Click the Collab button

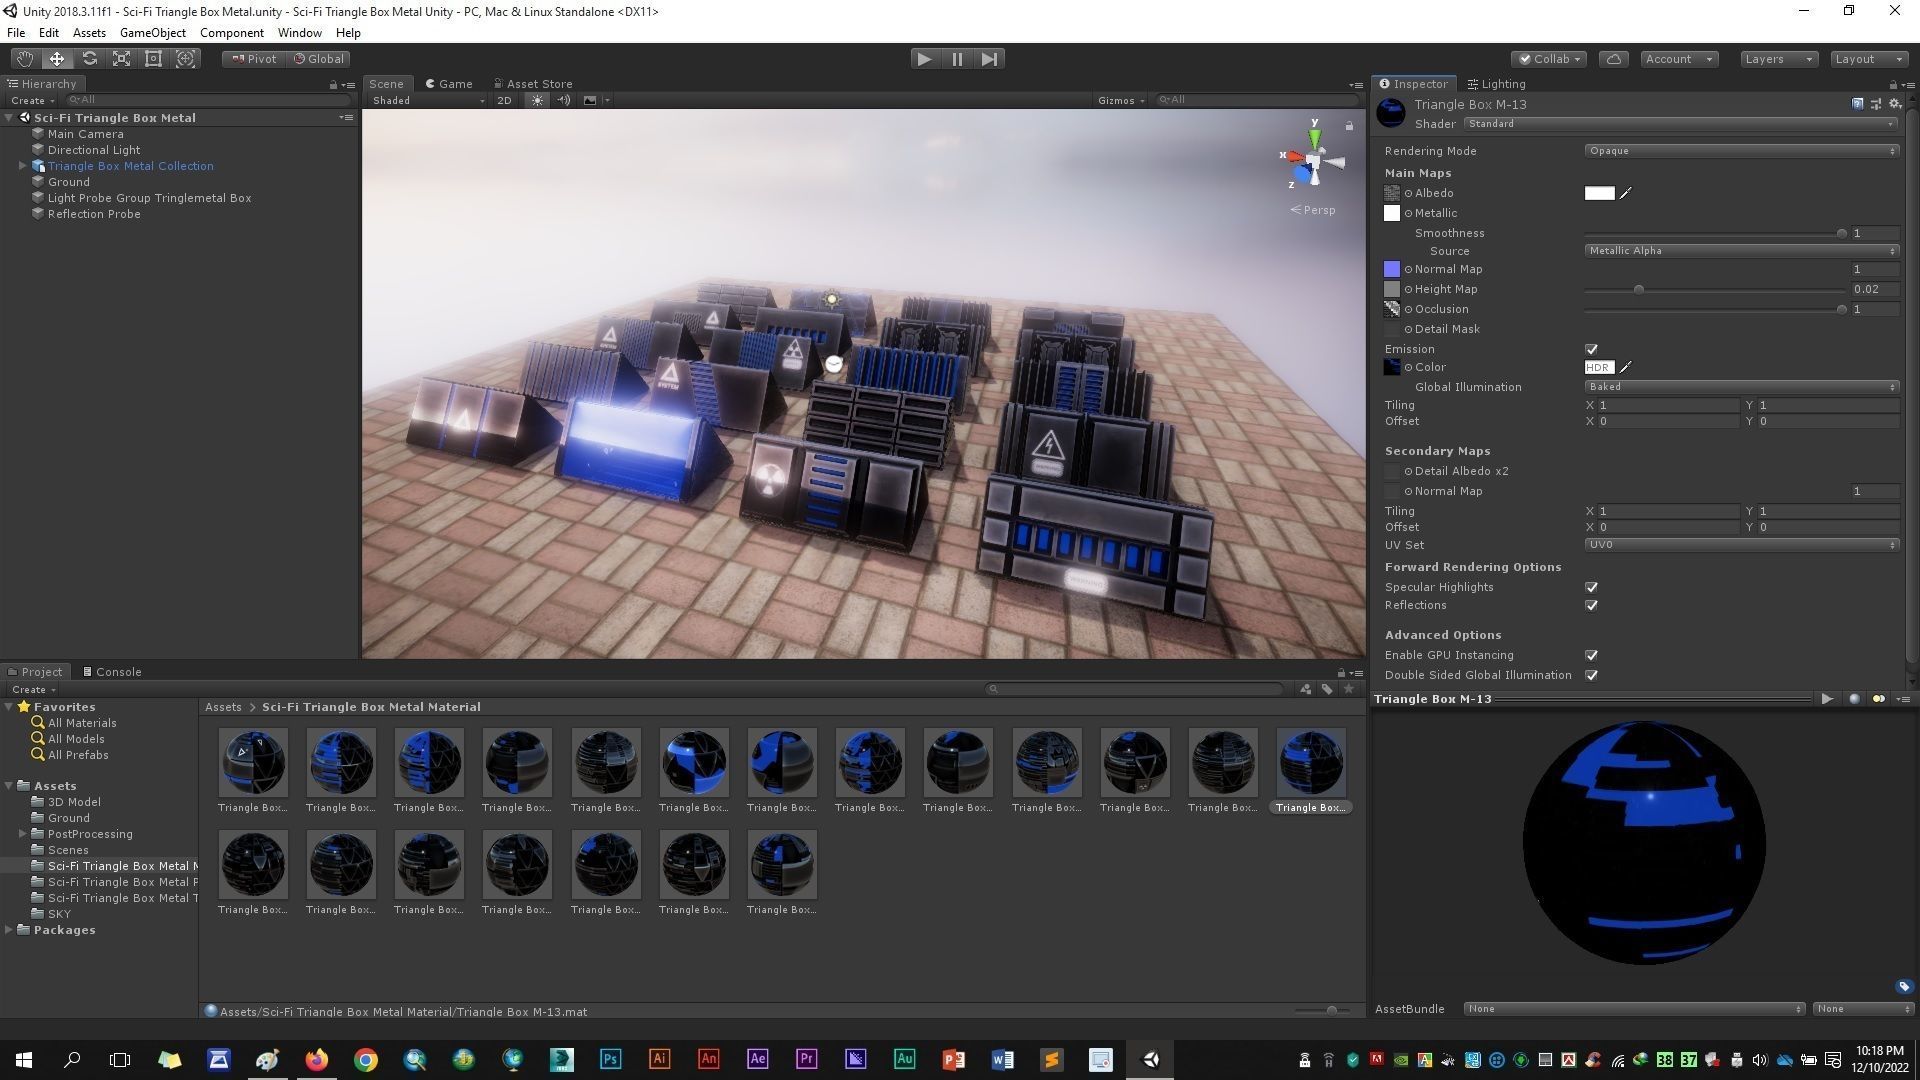(1549, 59)
